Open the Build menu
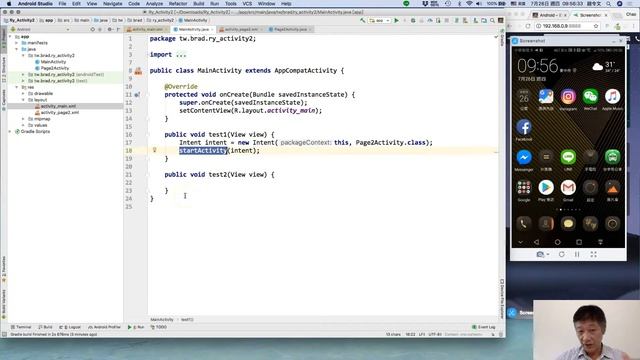Viewport: 640px width, 360px height. click(x=199, y=4)
